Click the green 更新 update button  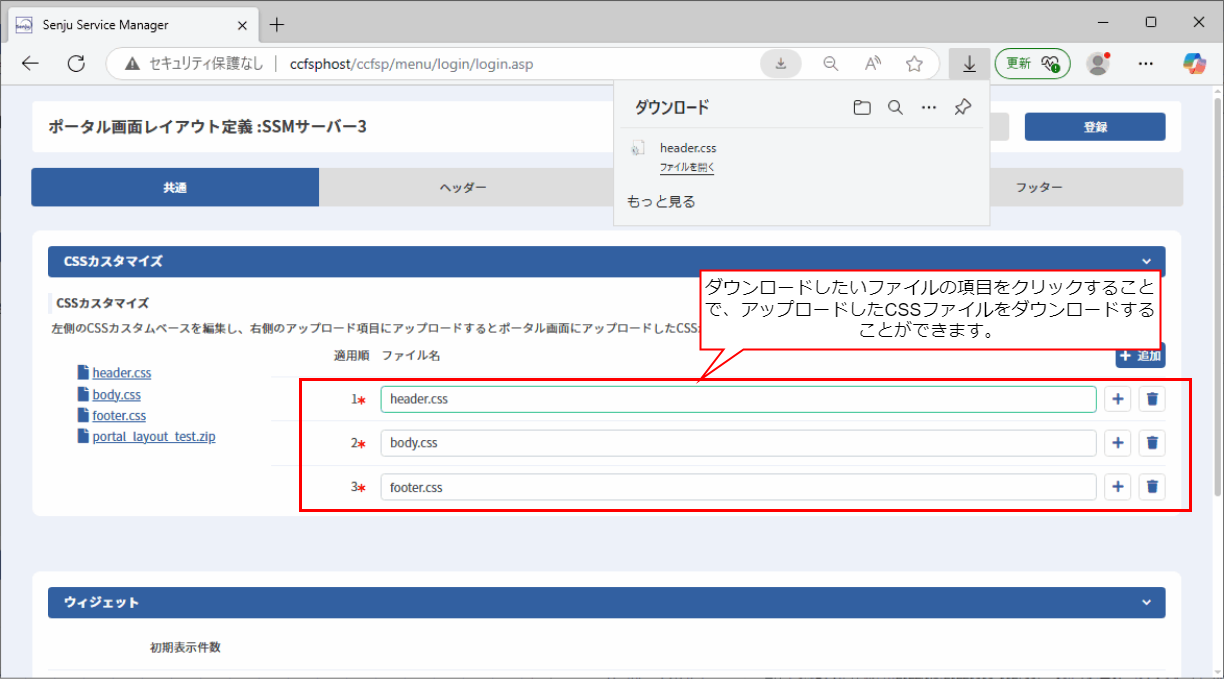click(1032, 64)
